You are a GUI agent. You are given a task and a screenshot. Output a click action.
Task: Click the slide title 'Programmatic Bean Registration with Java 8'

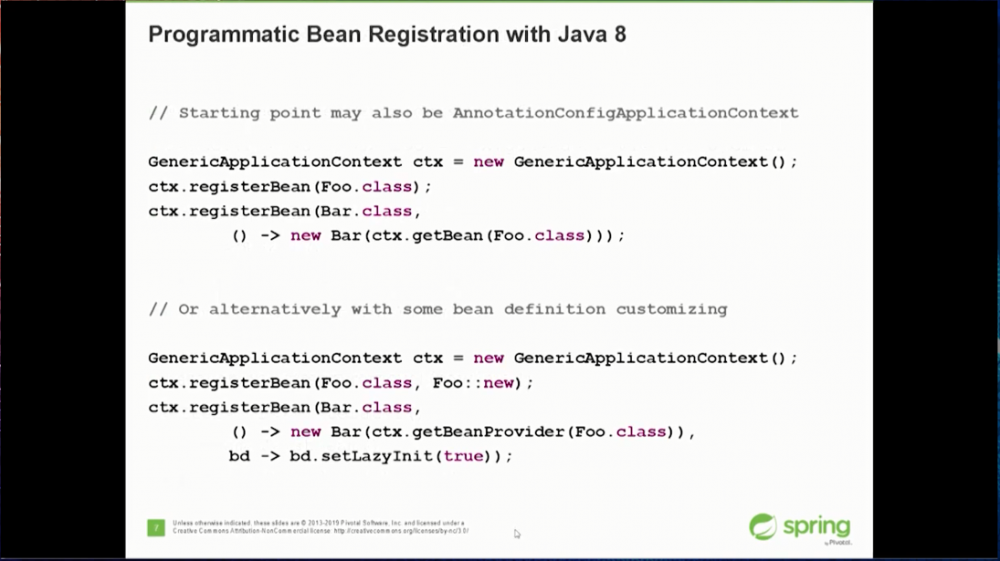coord(387,34)
